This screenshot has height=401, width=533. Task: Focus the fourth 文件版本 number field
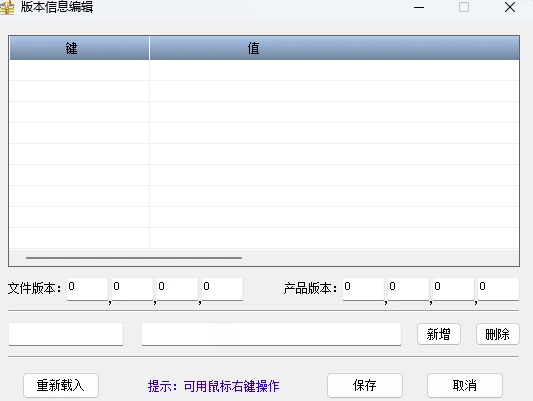tap(222, 289)
